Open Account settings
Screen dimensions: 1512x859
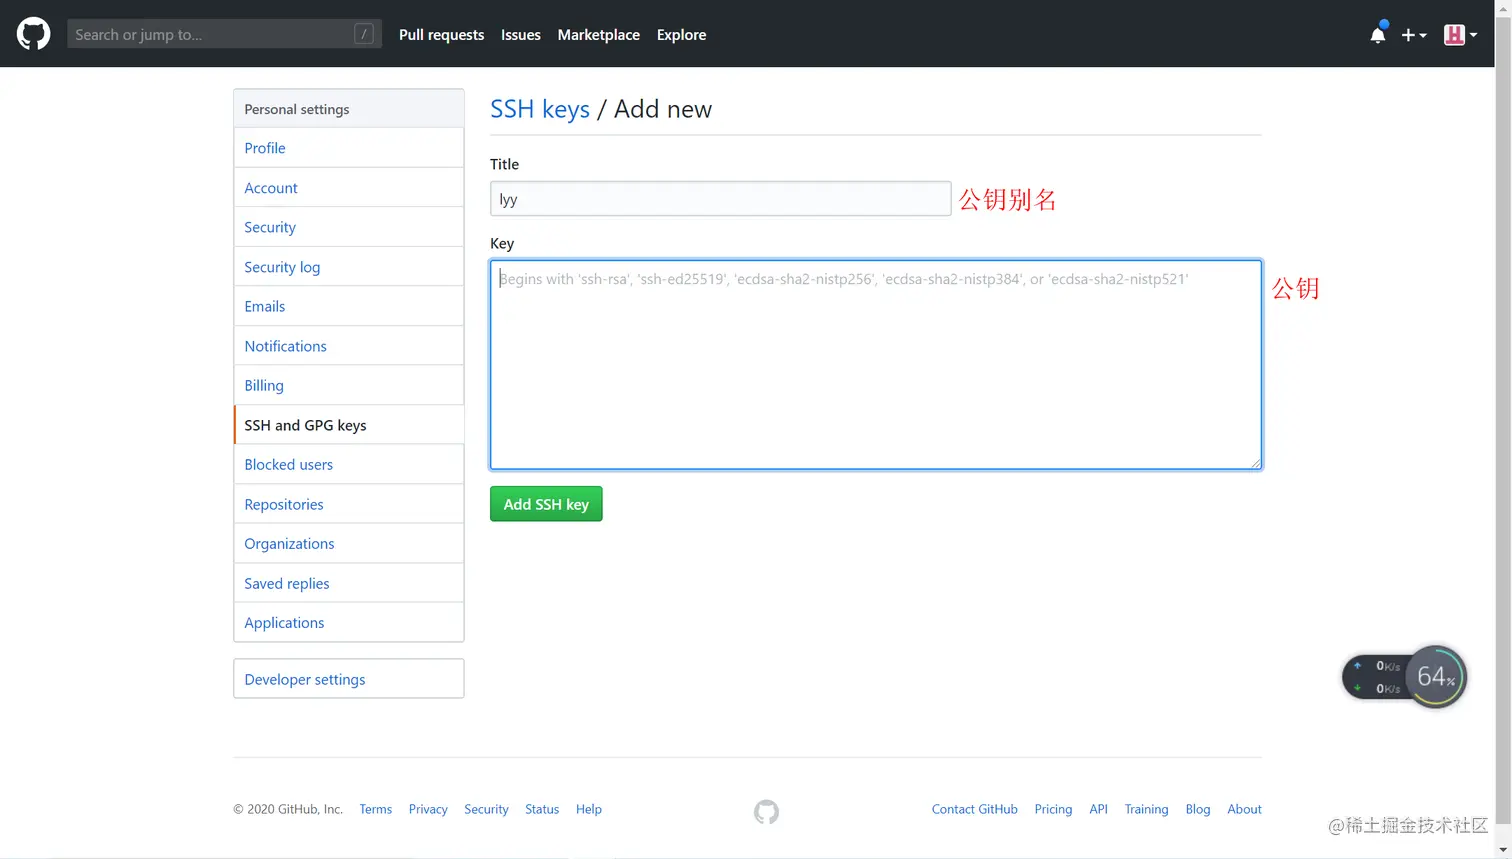pos(348,188)
